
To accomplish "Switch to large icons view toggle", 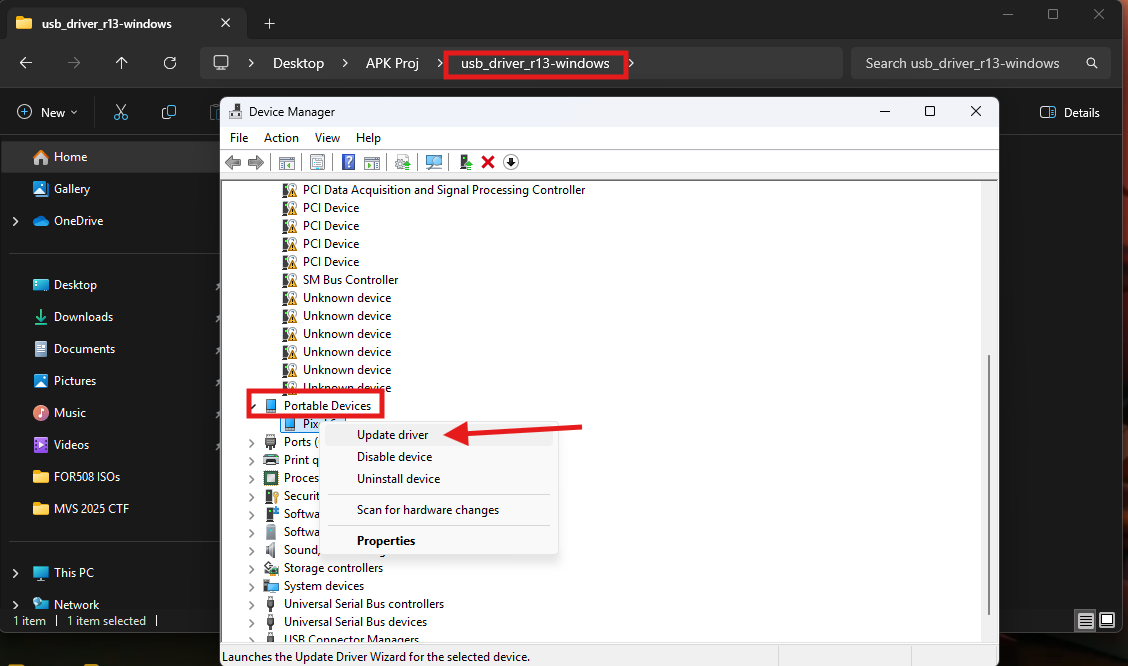I will tap(1108, 621).
